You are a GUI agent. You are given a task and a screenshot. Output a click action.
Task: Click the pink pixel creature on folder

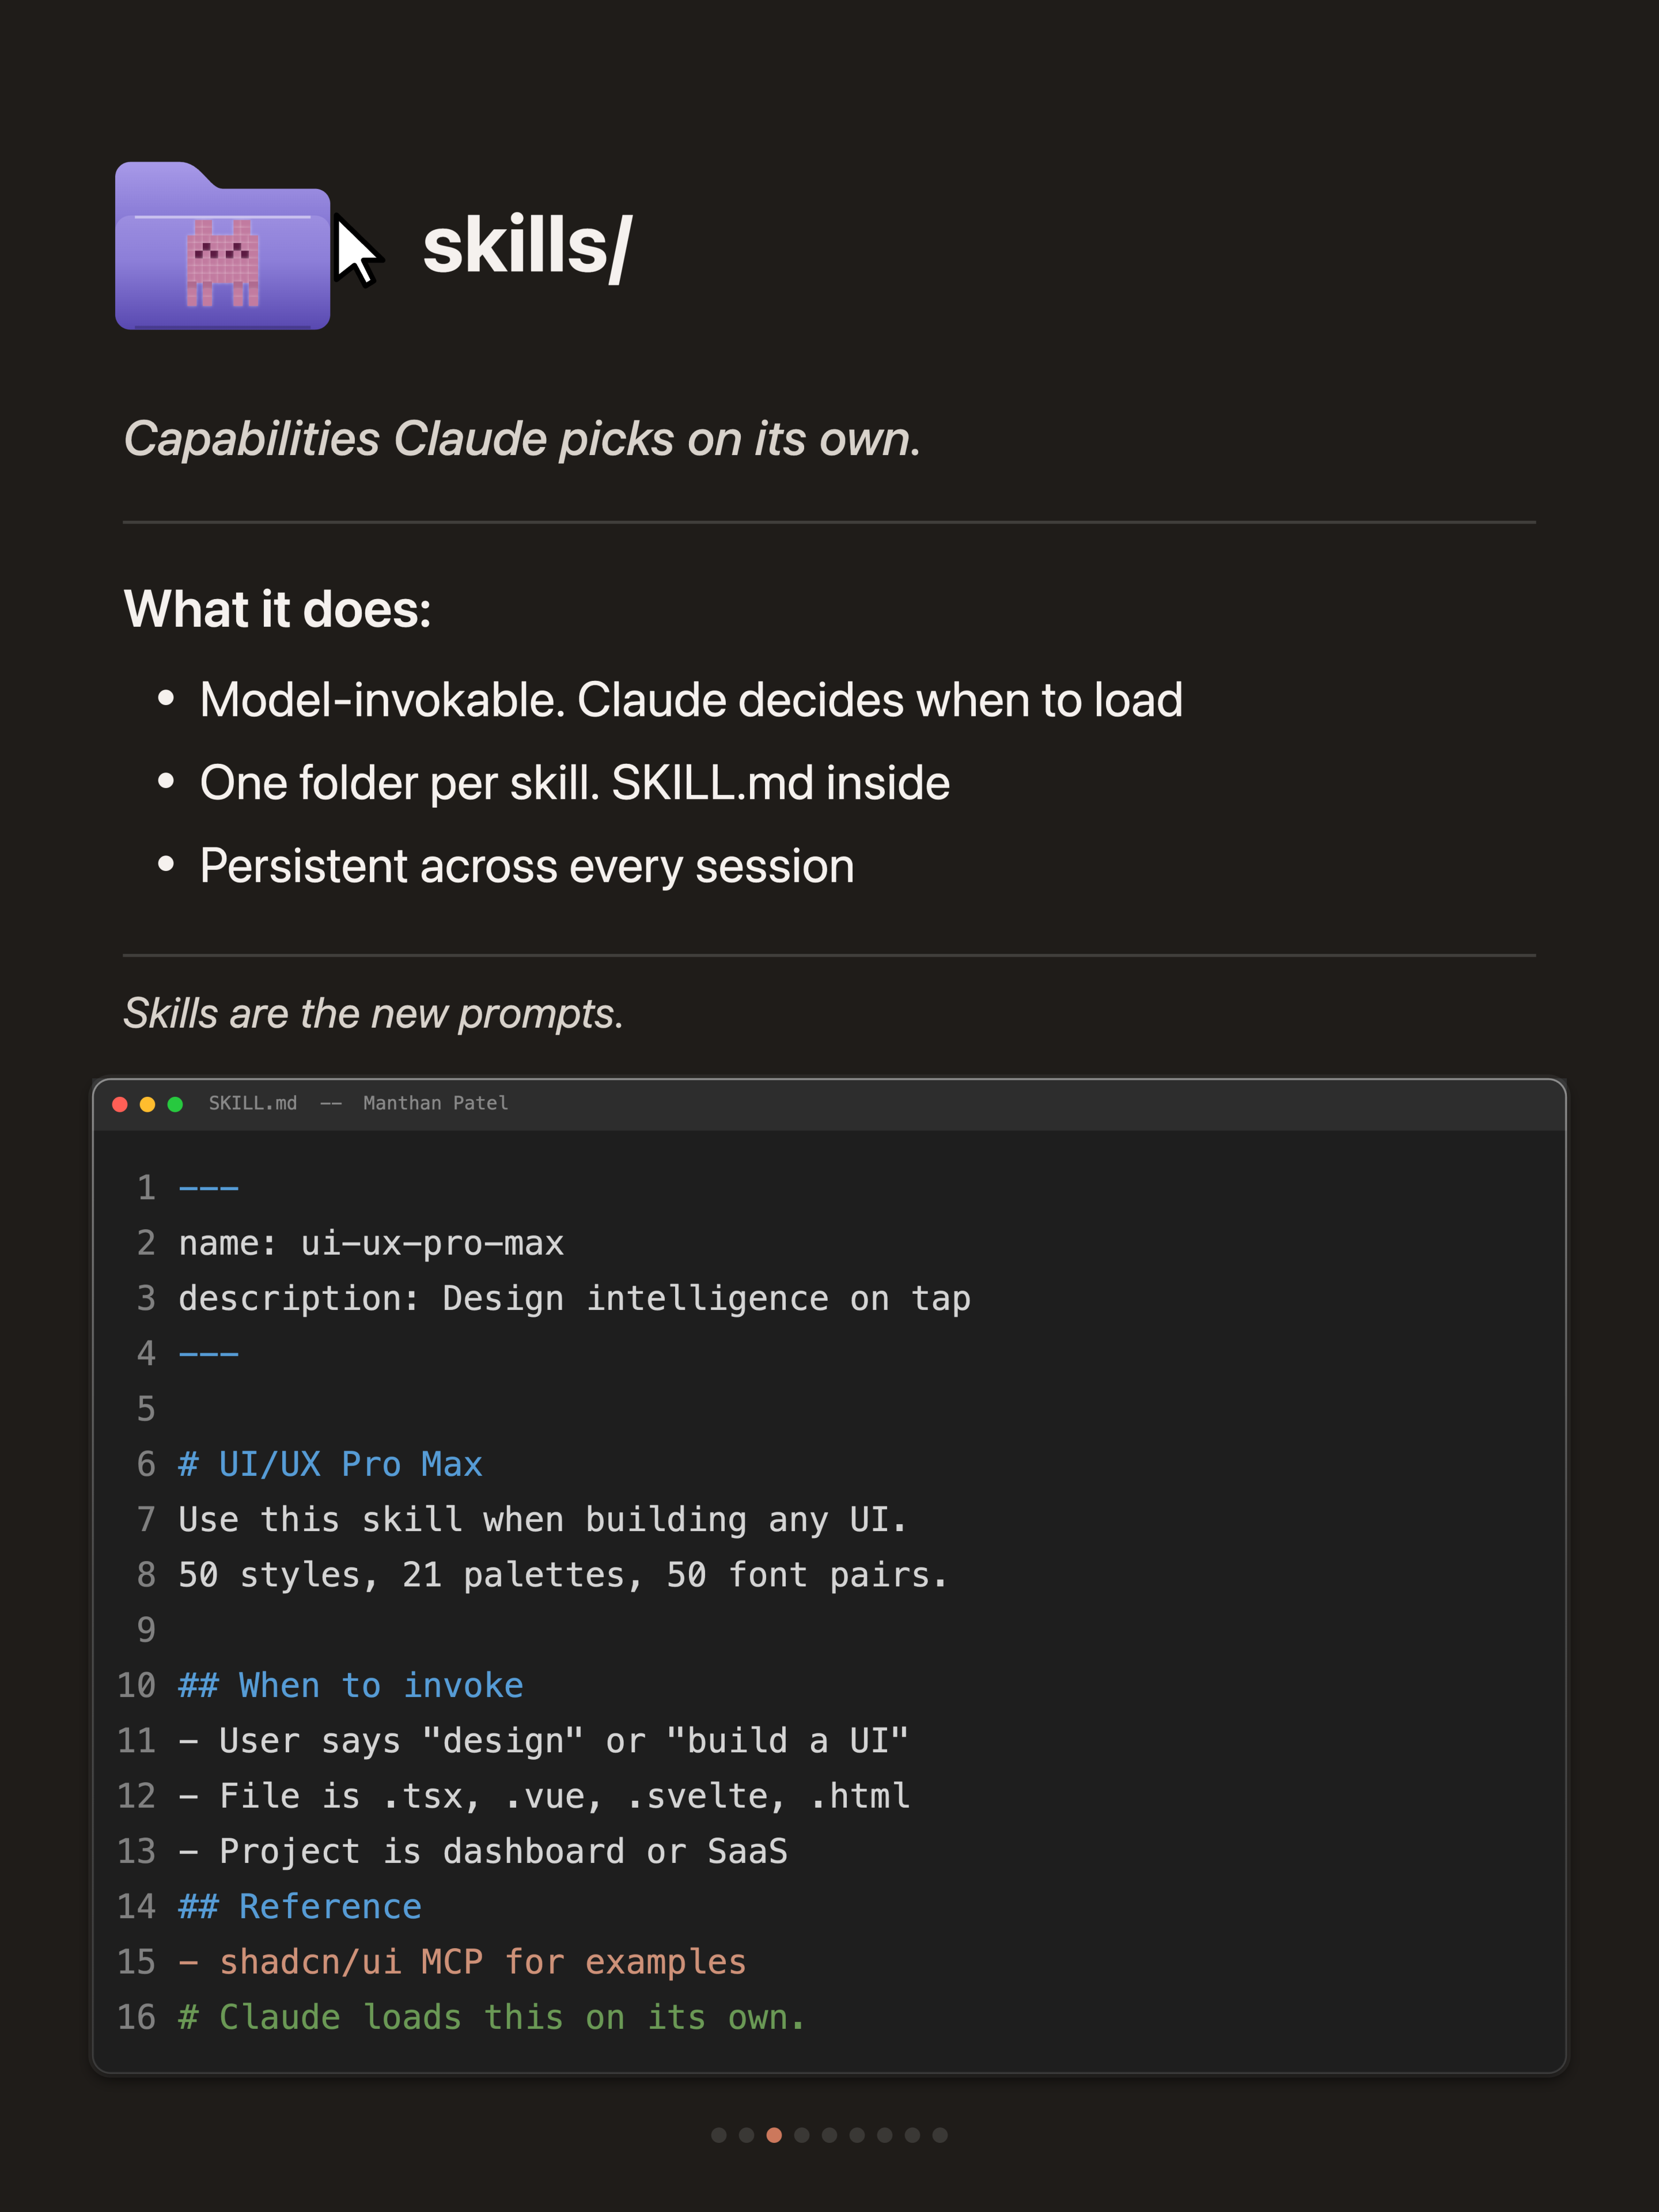pos(222,262)
